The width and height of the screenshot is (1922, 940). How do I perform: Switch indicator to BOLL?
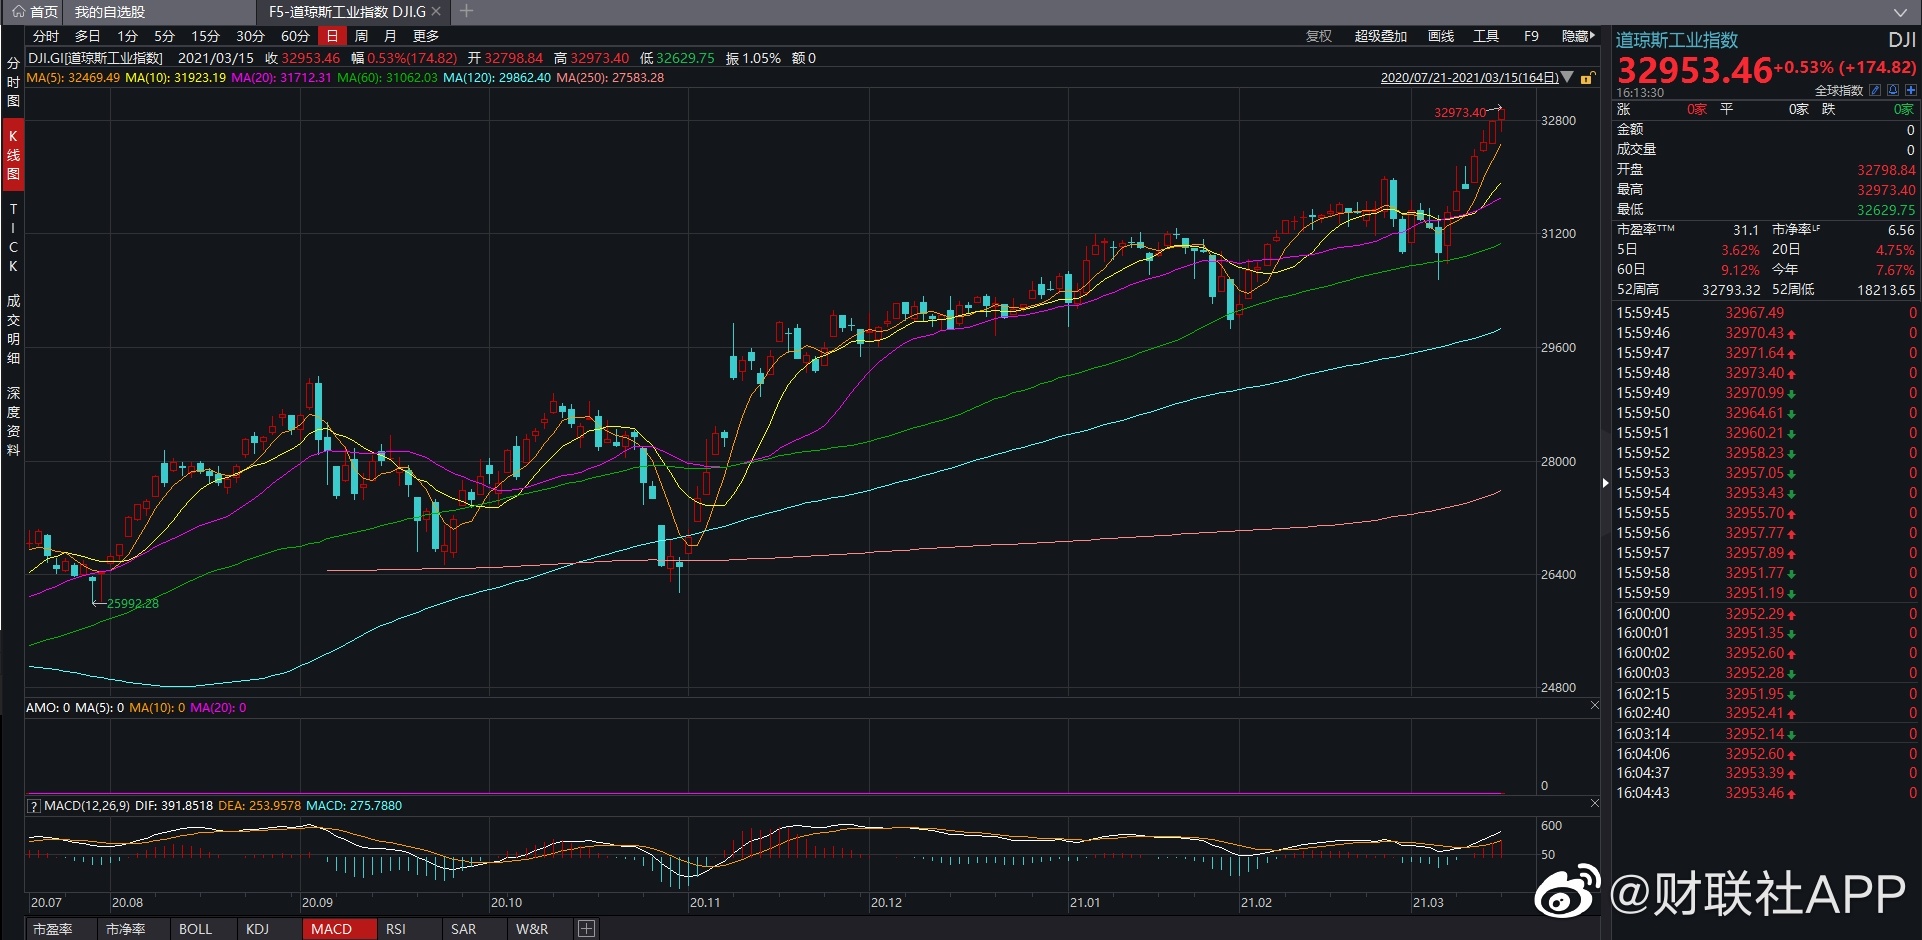[x=196, y=929]
